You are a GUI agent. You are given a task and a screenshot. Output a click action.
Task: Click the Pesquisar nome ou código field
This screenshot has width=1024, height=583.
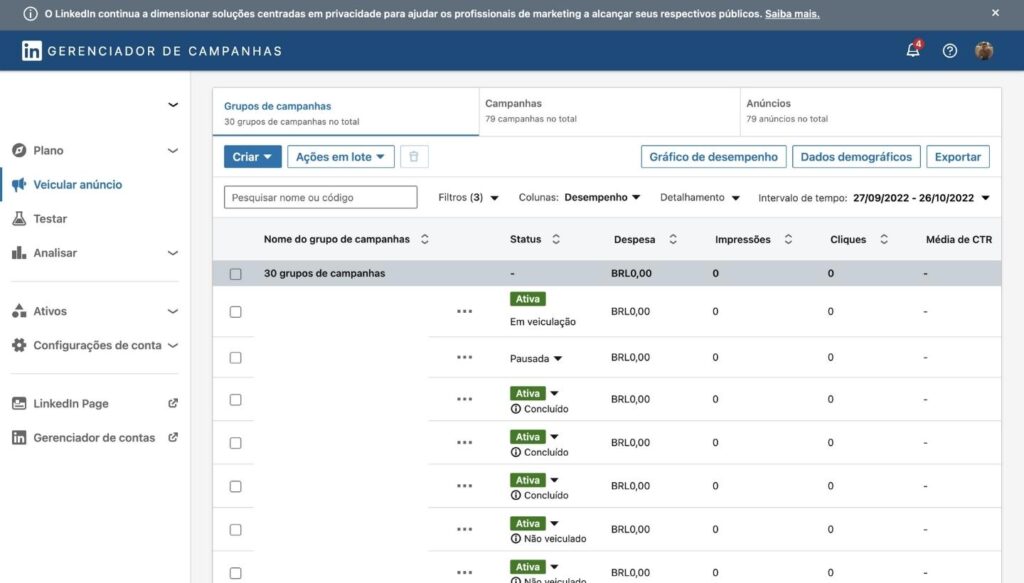[x=320, y=198]
